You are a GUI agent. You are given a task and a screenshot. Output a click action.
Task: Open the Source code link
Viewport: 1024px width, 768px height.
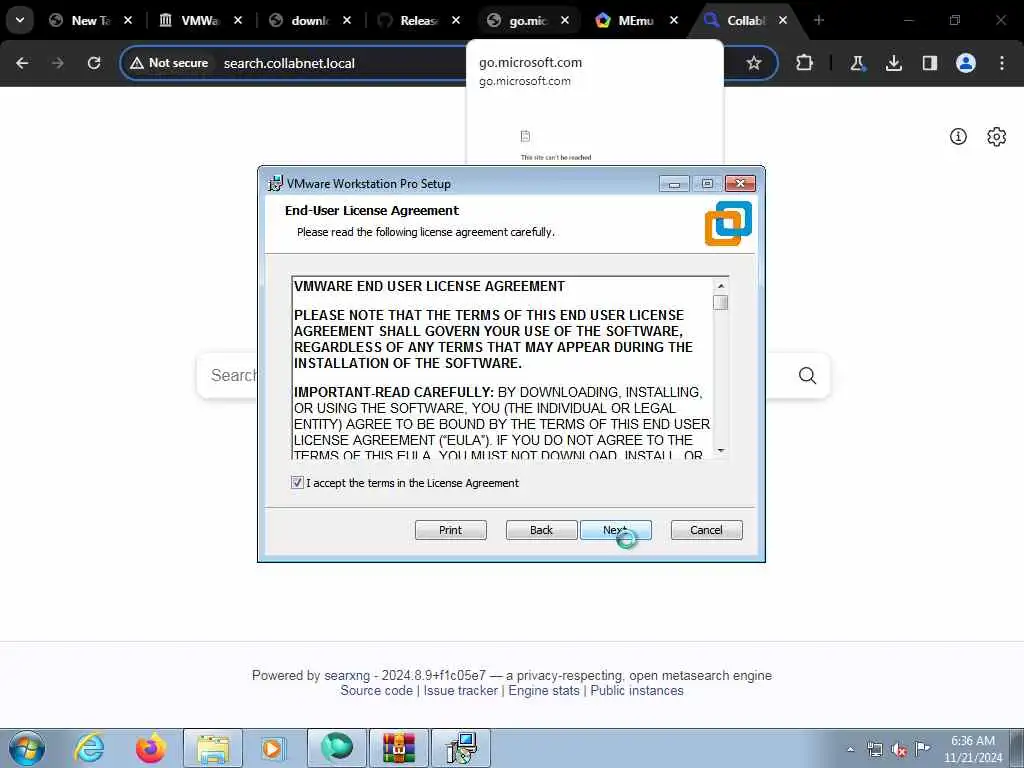point(376,691)
